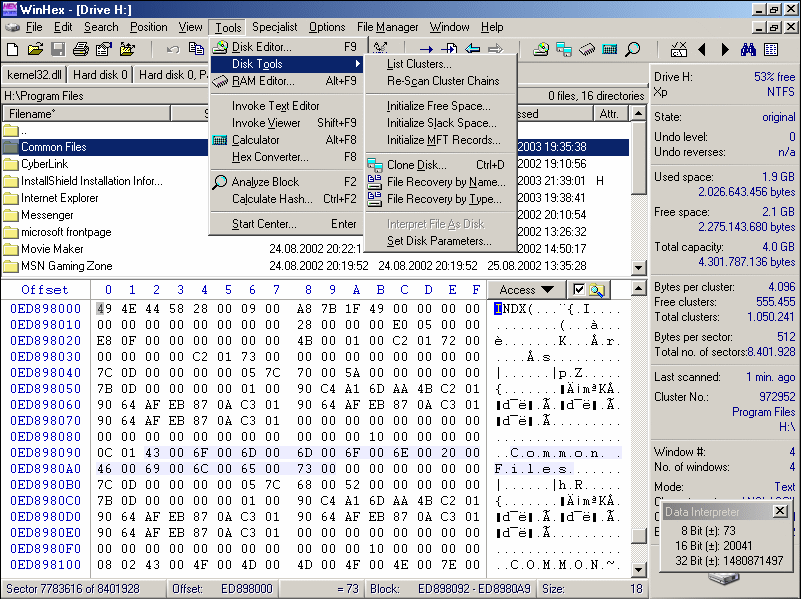
Task: Click the Save toolbar icon
Action: [57, 52]
